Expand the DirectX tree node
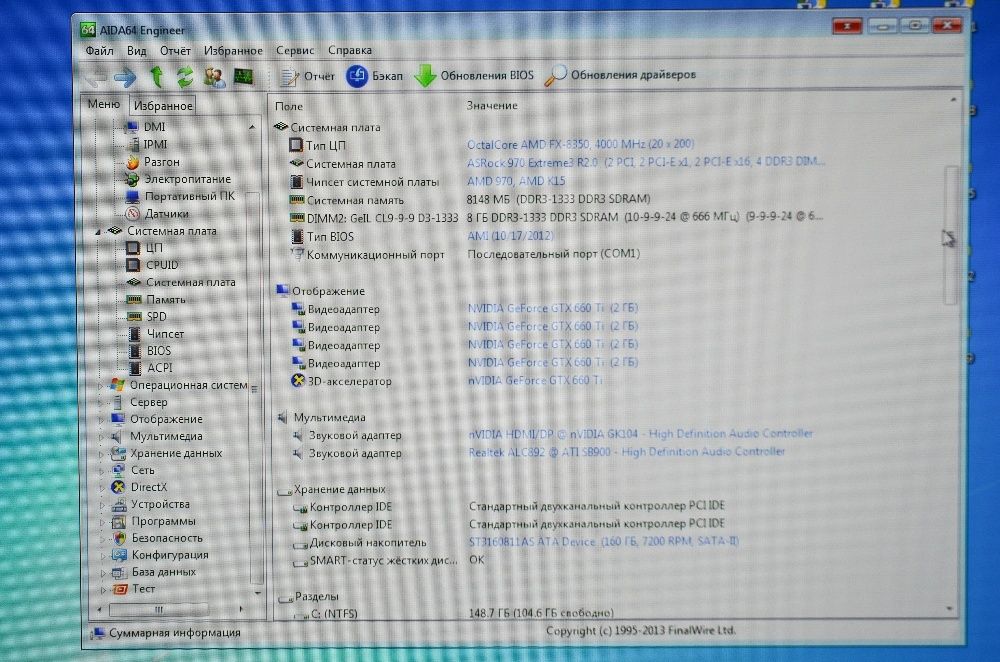 pos(101,488)
